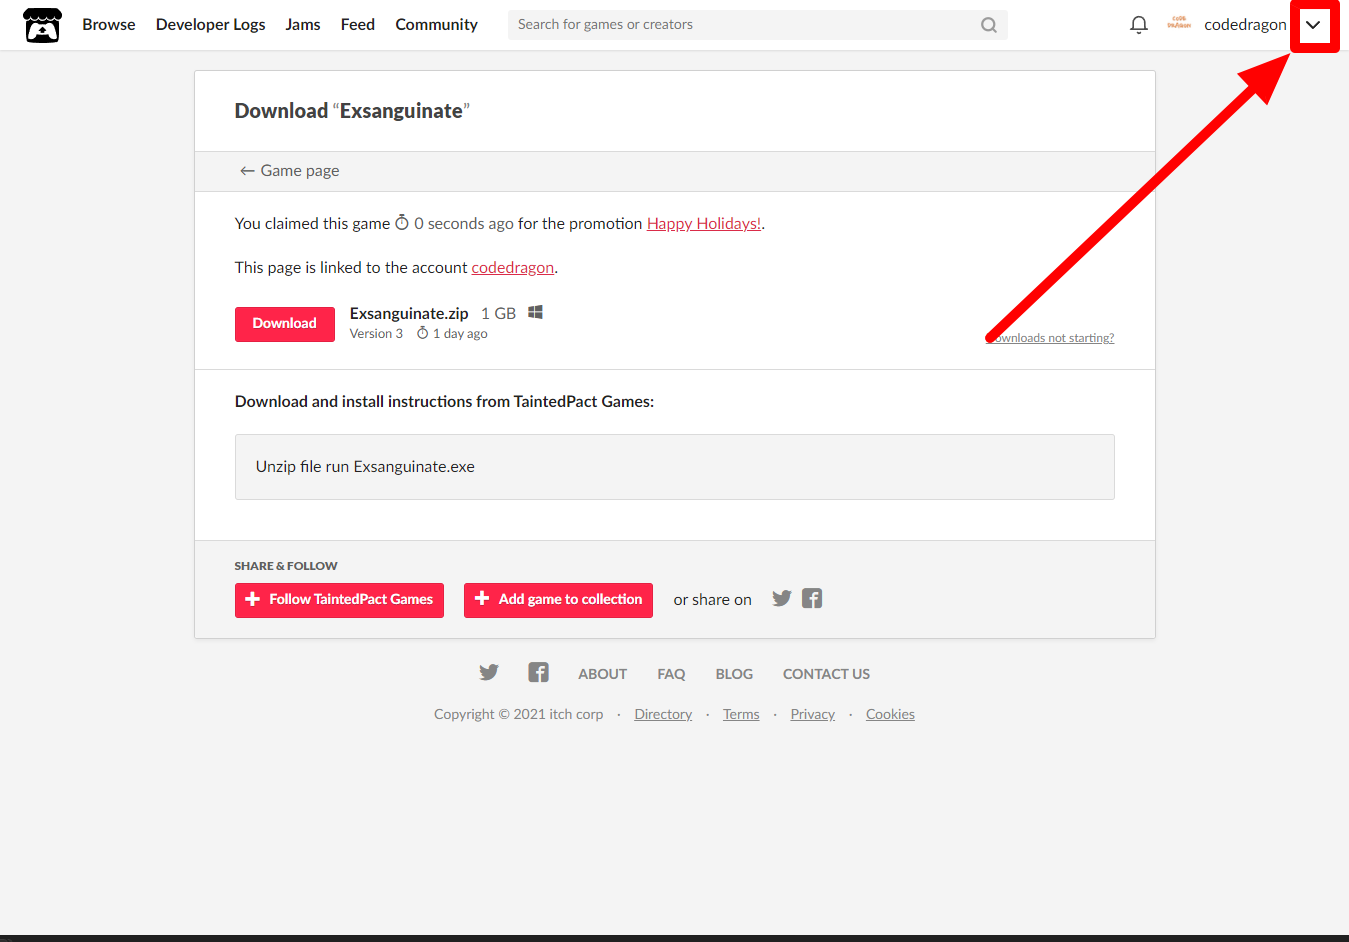This screenshot has width=1349, height=942.
Task: Open the Feed page
Action: [358, 25]
